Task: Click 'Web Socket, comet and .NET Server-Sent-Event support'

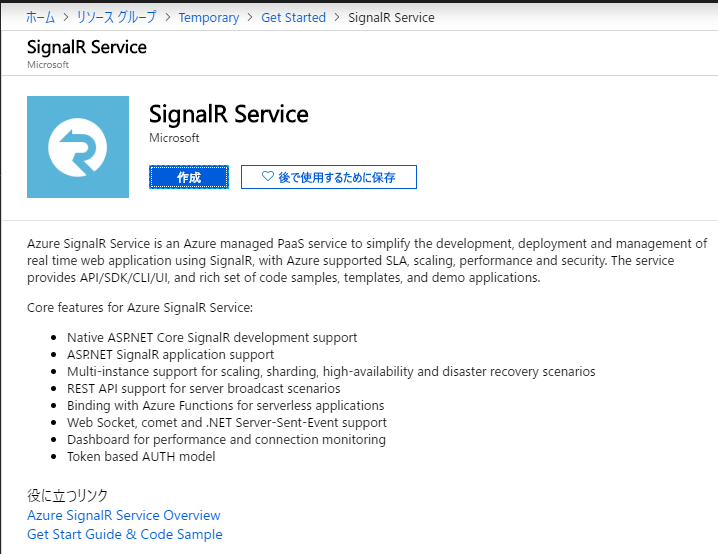Action: click(x=227, y=423)
